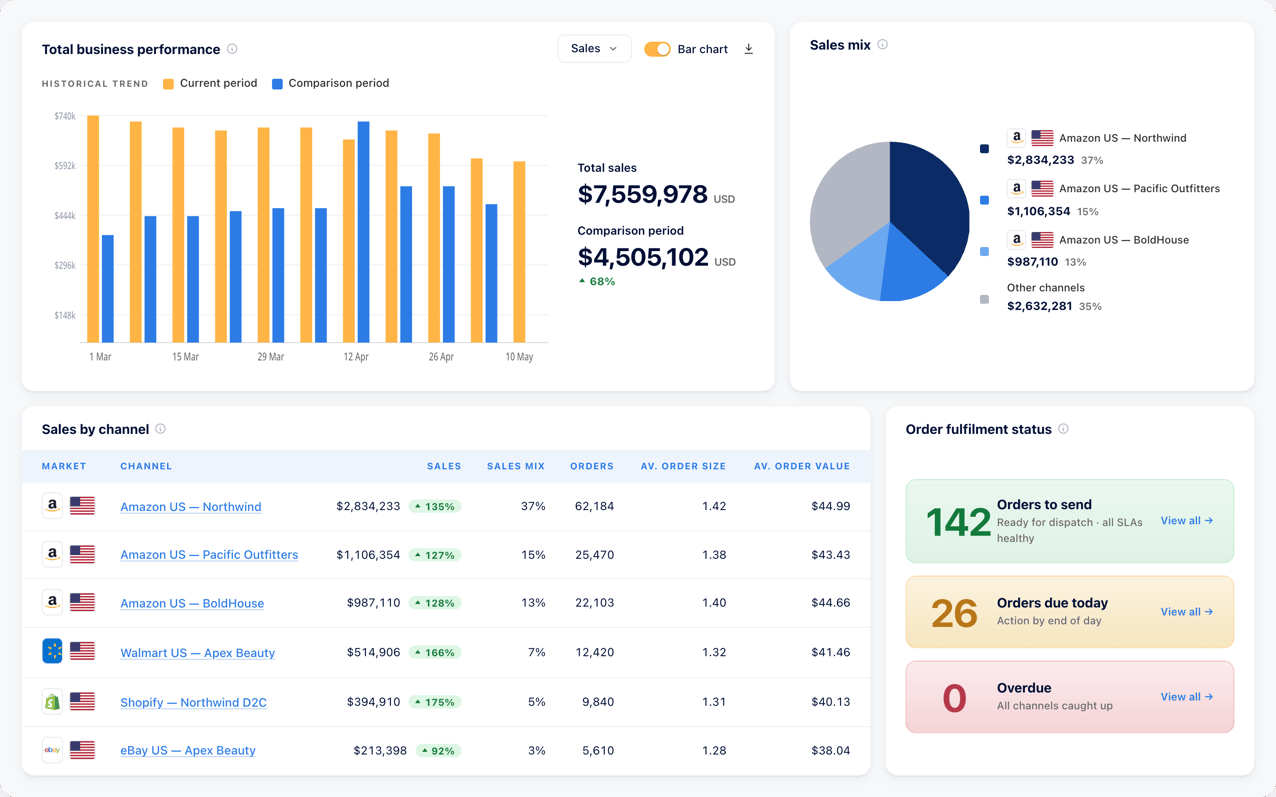The height and width of the screenshot is (797, 1276).
Task: Click eBay logo in Apex Beauty row
Action: [x=52, y=750]
